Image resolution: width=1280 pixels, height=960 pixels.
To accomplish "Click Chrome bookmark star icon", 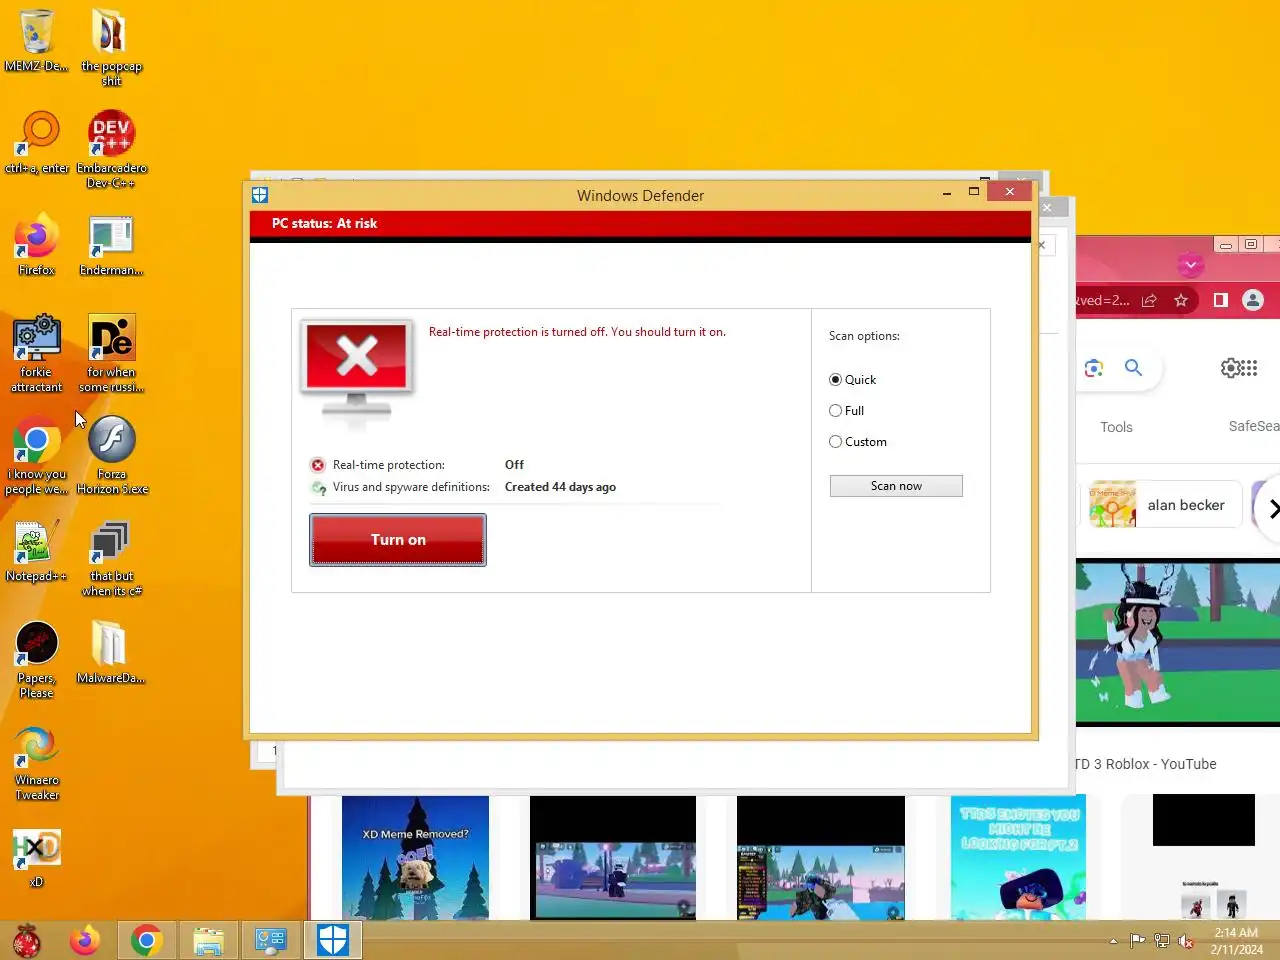I will pyautogui.click(x=1181, y=300).
